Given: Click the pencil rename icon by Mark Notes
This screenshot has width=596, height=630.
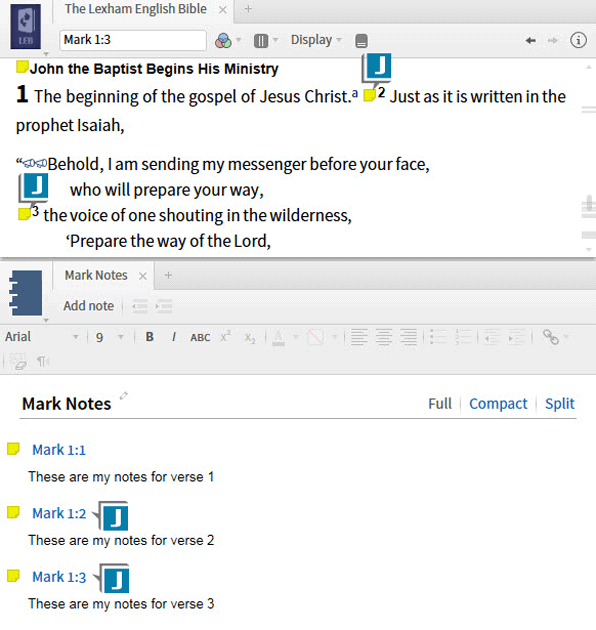Looking at the screenshot, I should pos(124,396).
